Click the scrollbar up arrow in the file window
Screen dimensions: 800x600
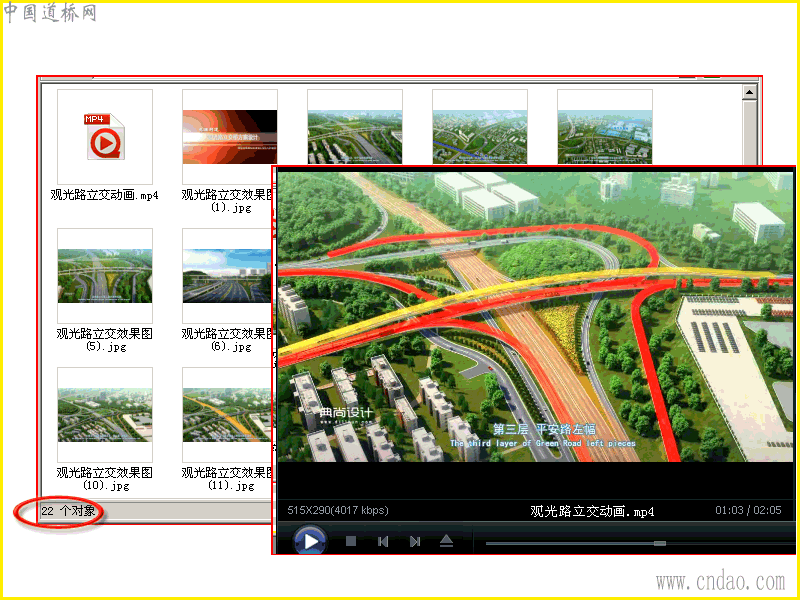pyautogui.click(x=749, y=92)
